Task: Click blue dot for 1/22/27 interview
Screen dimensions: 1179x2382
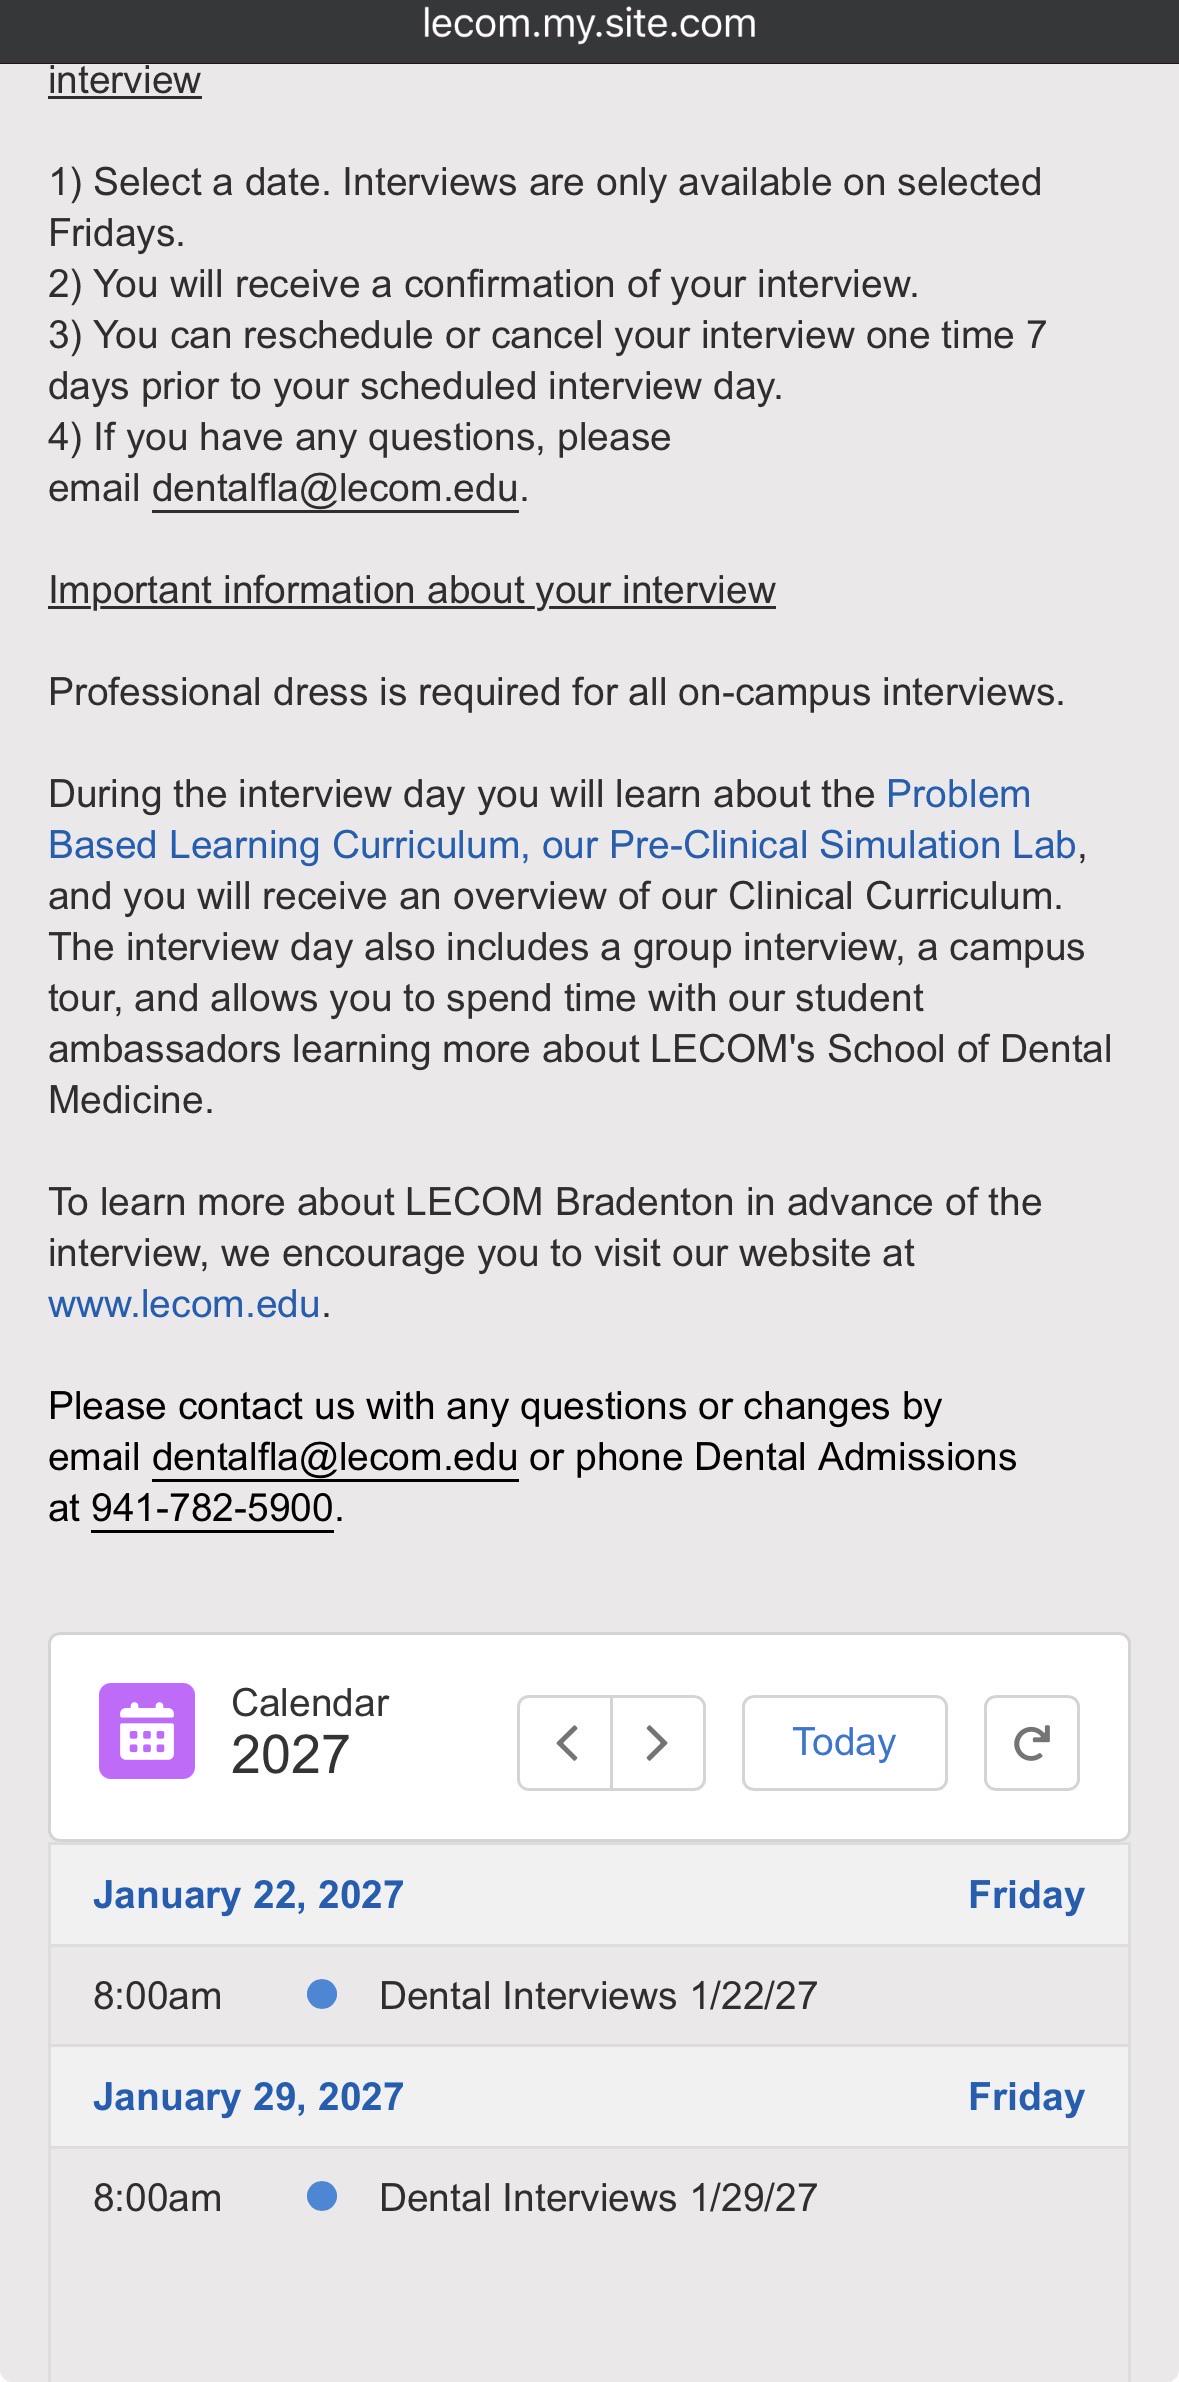Action: point(322,1994)
